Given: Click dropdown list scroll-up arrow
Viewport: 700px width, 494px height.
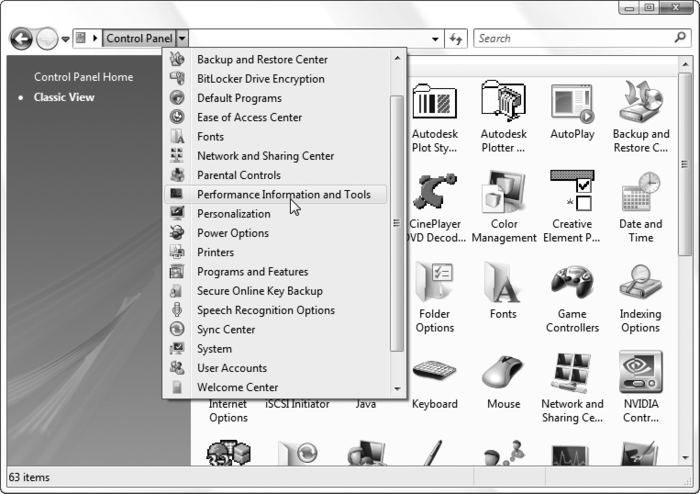Looking at the screenshot, I should click(x=397, y=58).
